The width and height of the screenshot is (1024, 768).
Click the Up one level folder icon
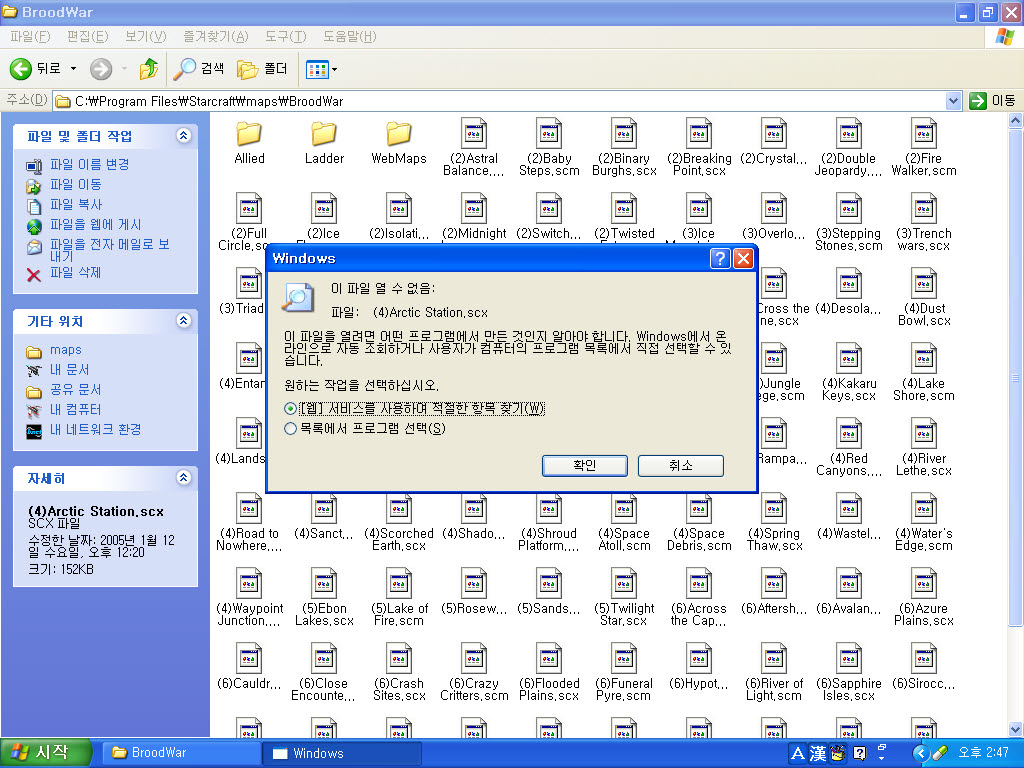point(149,69)
